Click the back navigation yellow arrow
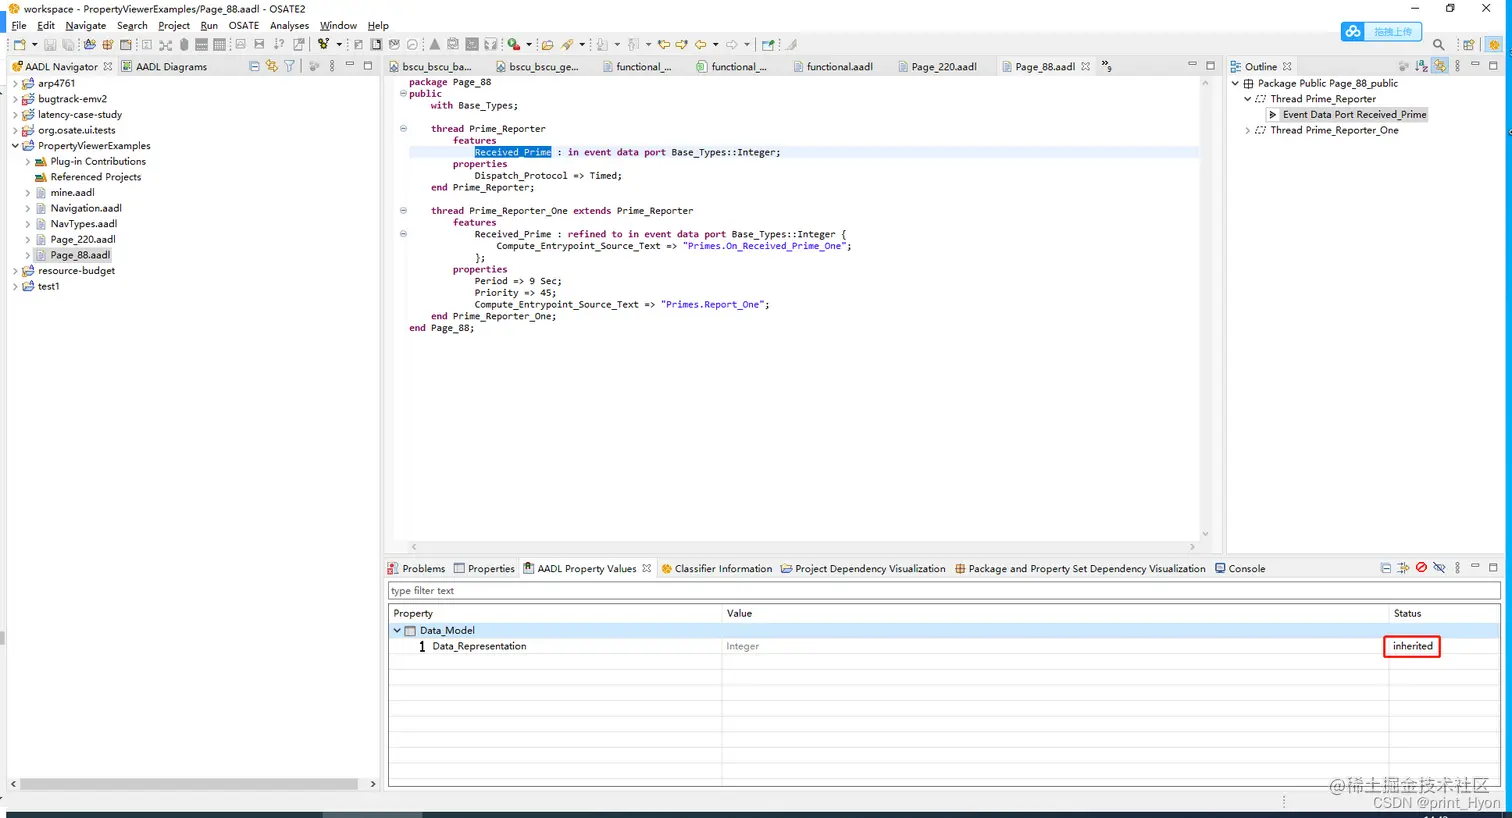 click(x=700, y=45)
